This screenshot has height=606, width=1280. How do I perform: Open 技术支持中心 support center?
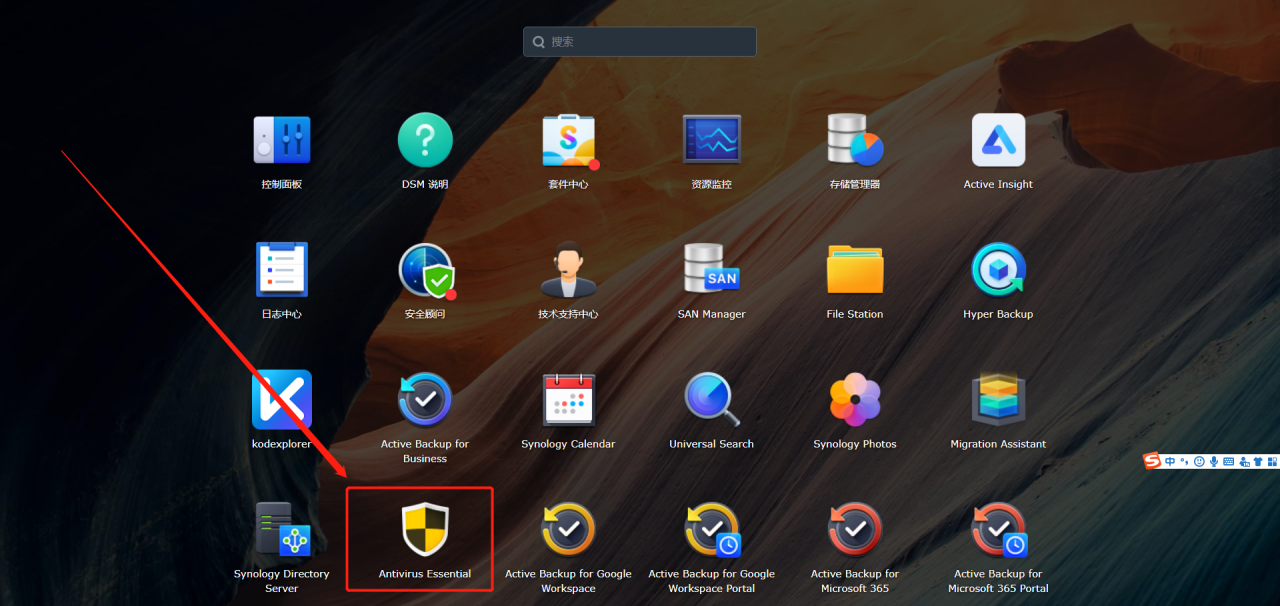[x=568, y=269]
